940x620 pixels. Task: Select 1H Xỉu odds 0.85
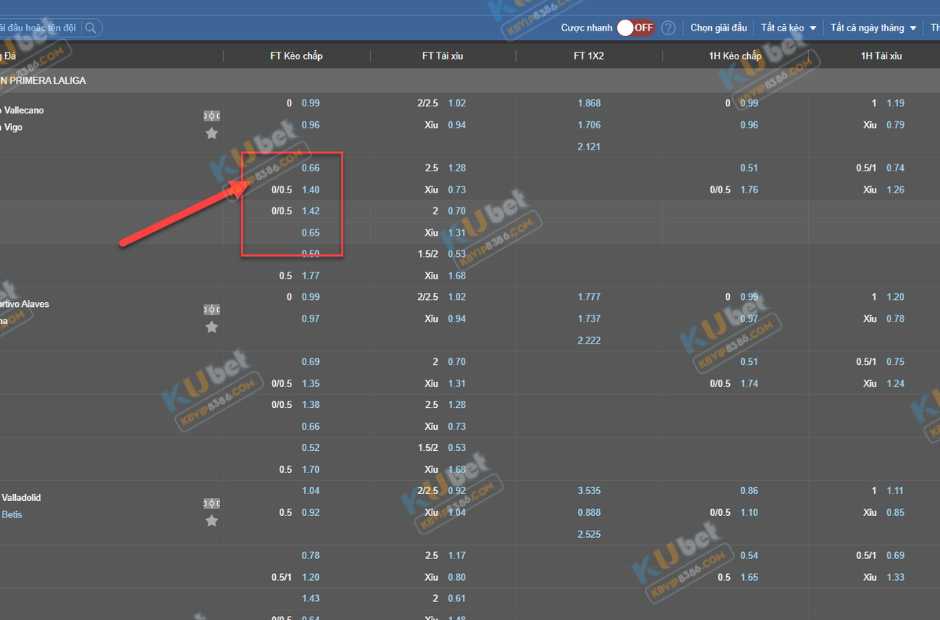pos(895,512)
